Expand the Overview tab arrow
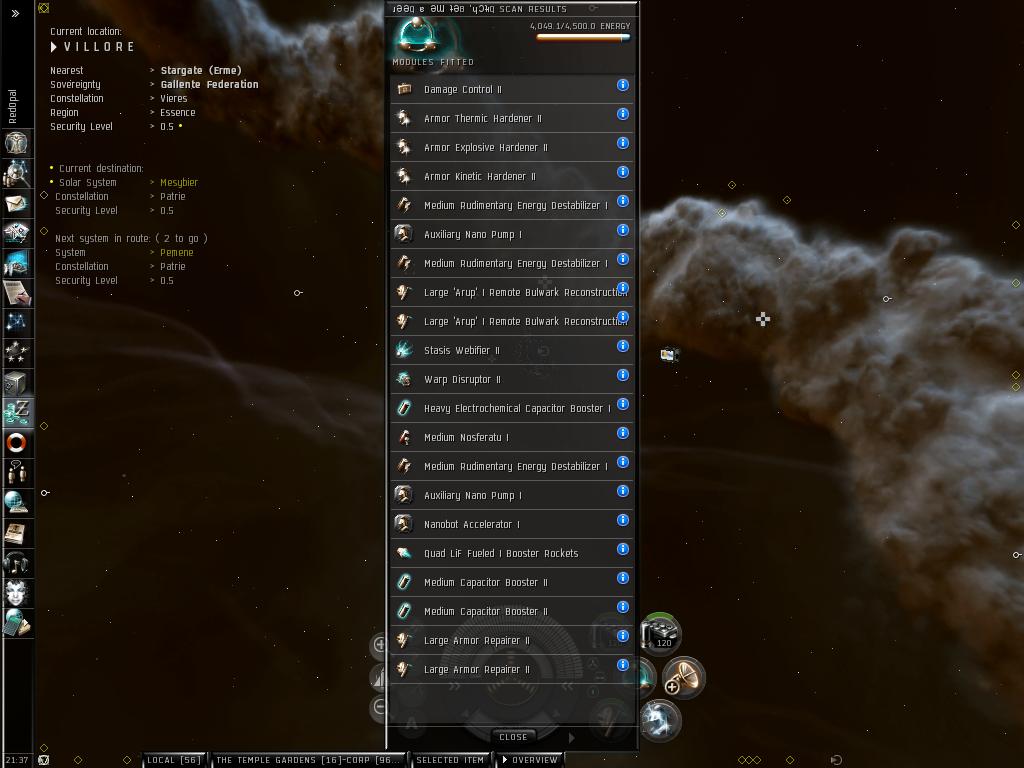 (x=504, y=760)
